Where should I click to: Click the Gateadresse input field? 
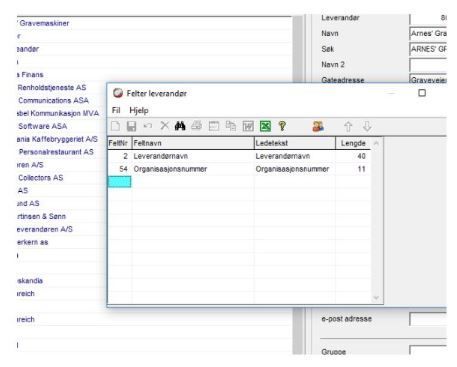click(x=428, y=79)
